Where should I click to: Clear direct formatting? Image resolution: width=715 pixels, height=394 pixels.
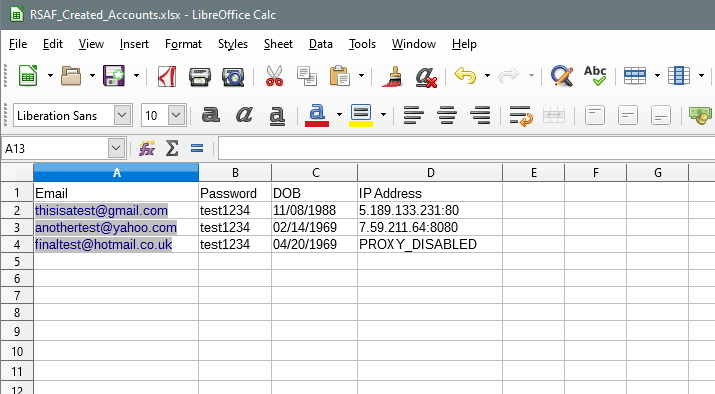(x=426, y=77)
